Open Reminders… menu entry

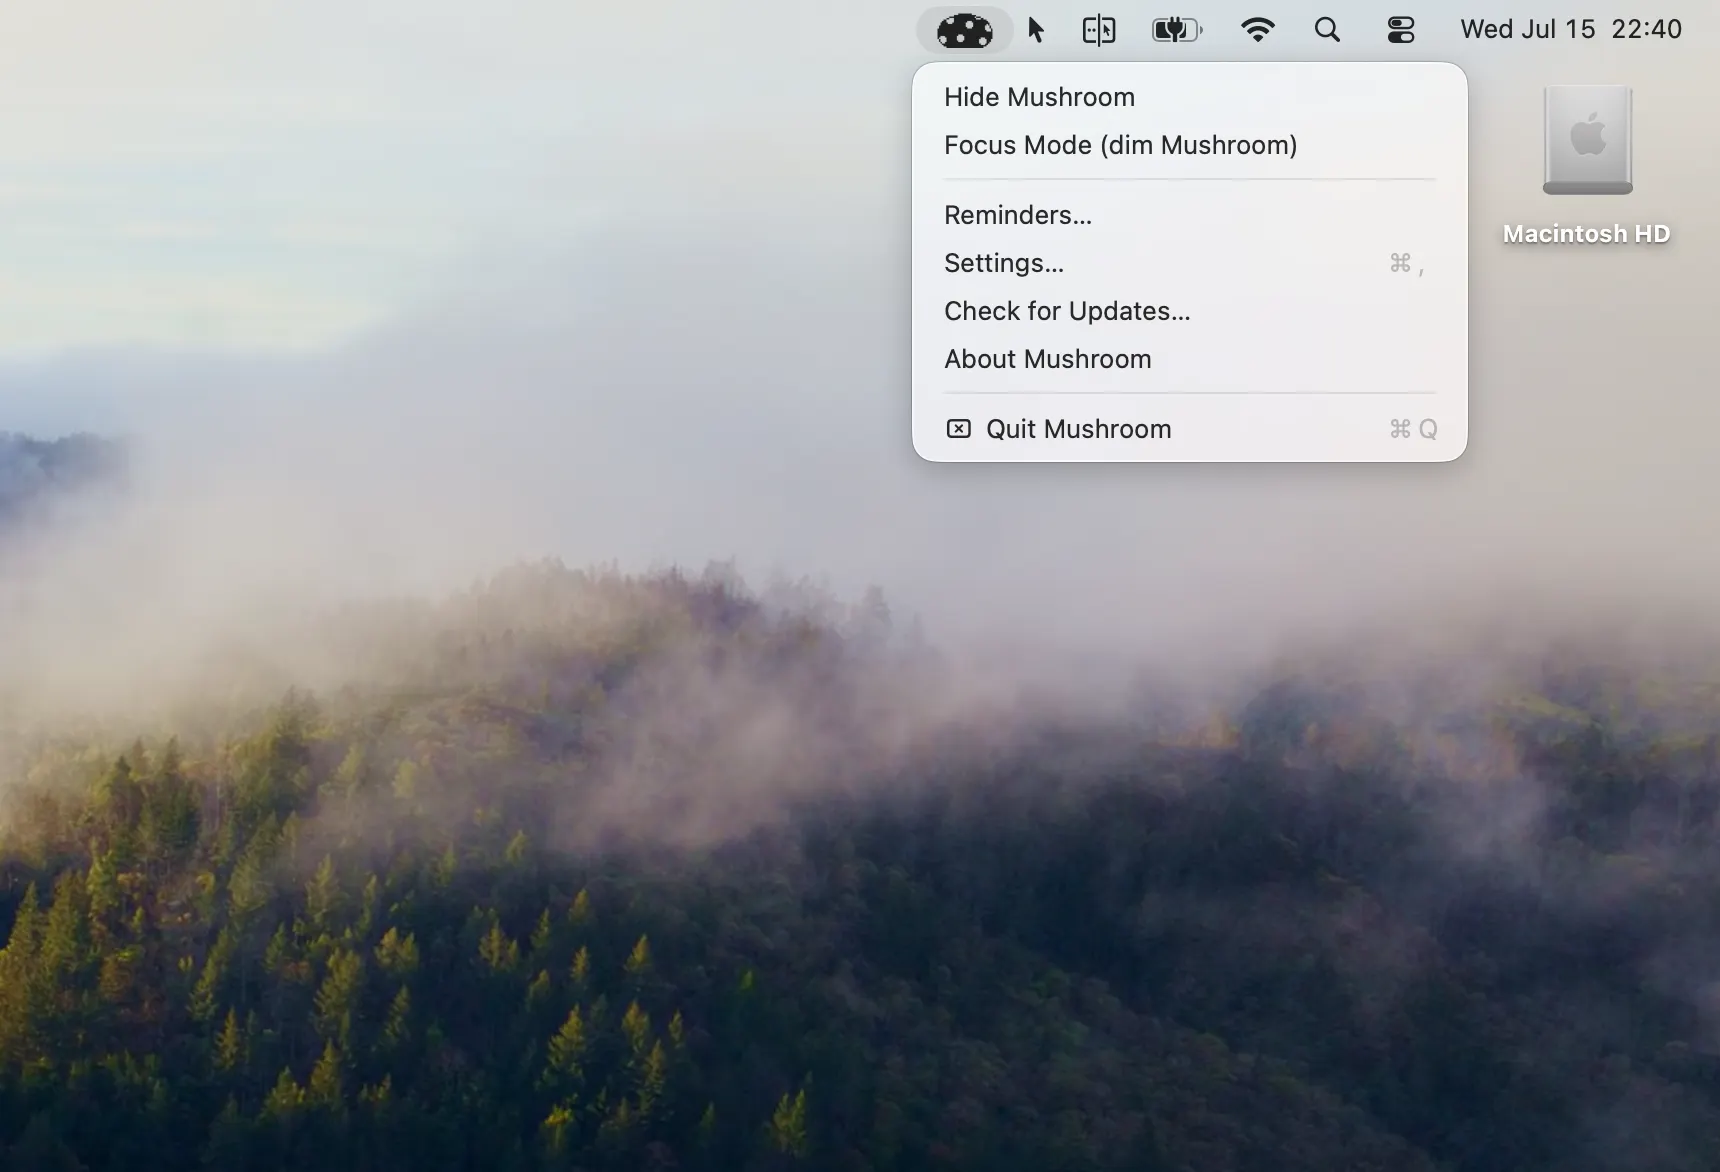(1189, 215)
